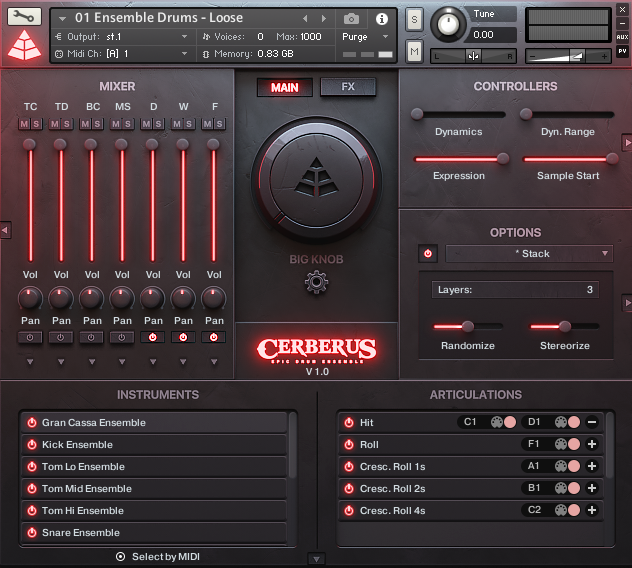Click the header Solo S button

tap(414, 19)
